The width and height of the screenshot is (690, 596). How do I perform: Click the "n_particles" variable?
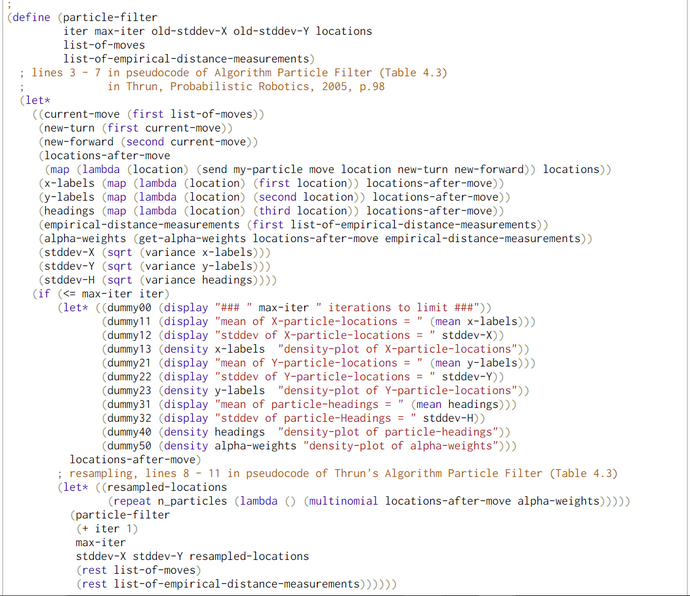click(x=192, y=501)
